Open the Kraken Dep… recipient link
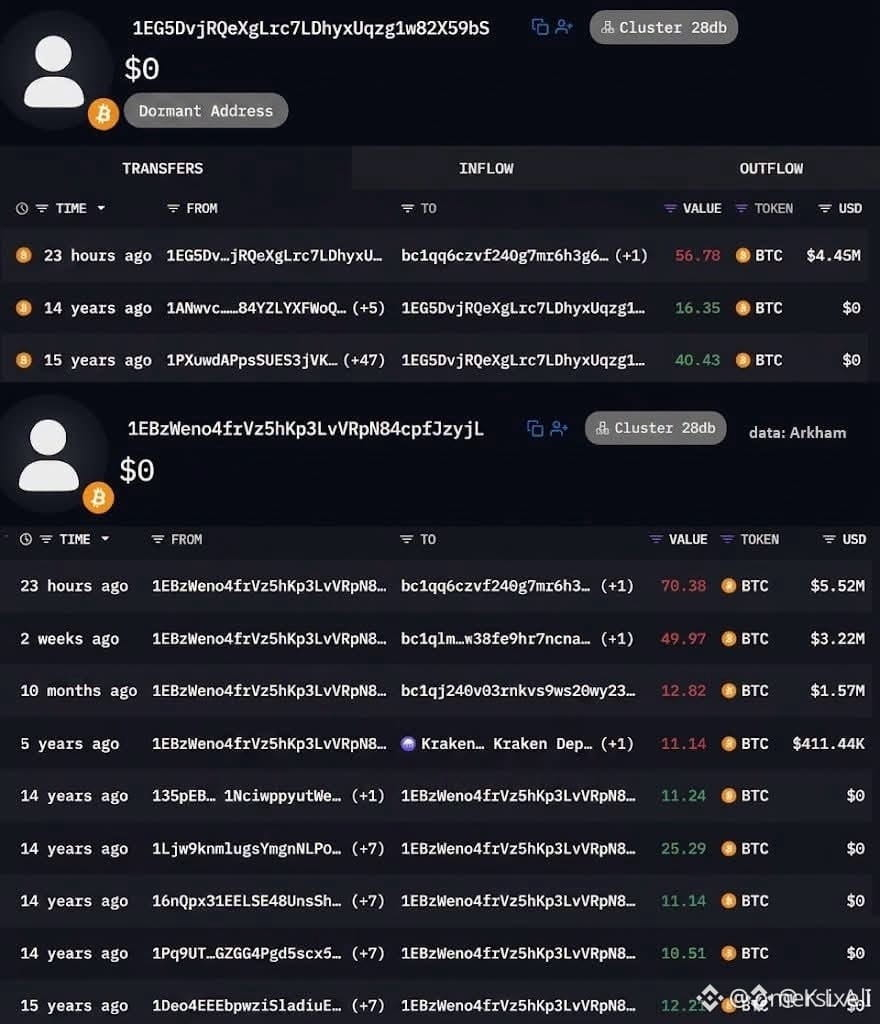 click(542, 744)
